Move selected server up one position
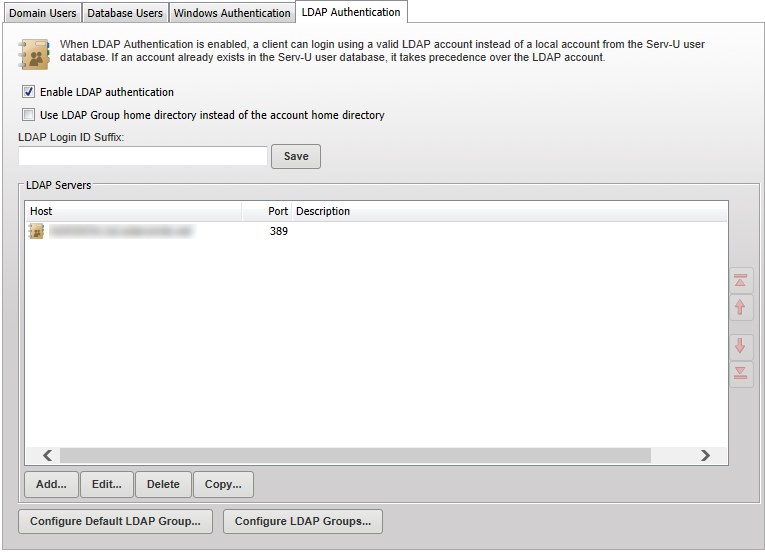 click(x=741, y=307)
